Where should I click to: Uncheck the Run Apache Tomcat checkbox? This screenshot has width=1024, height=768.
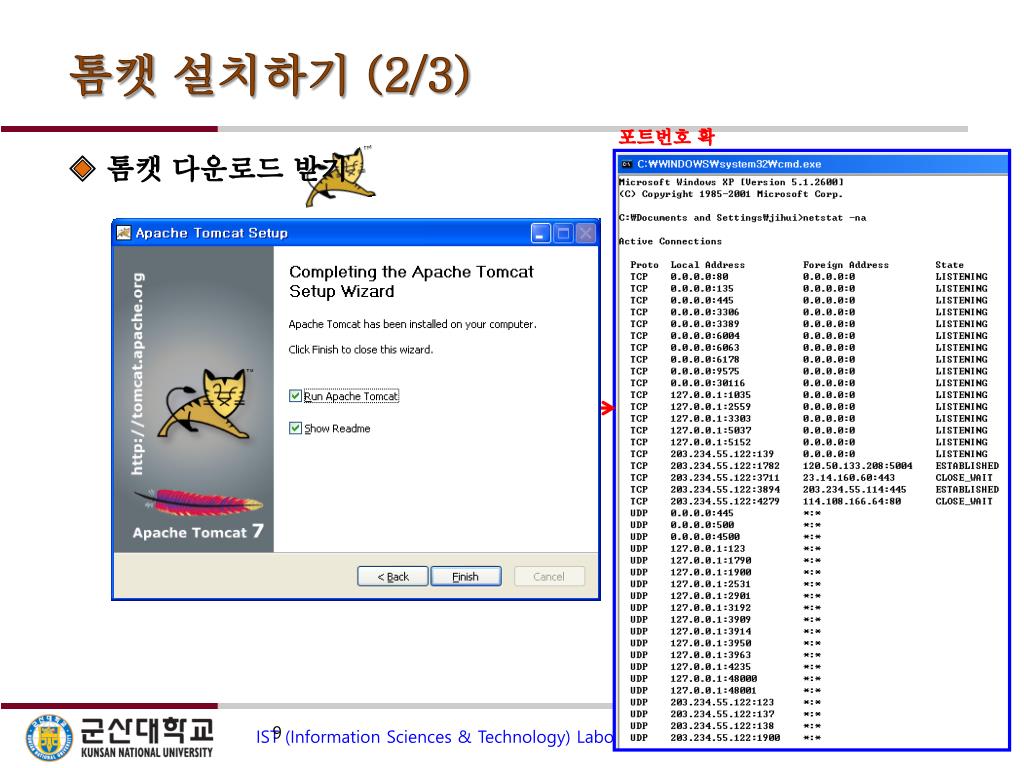tap(295, 396)
